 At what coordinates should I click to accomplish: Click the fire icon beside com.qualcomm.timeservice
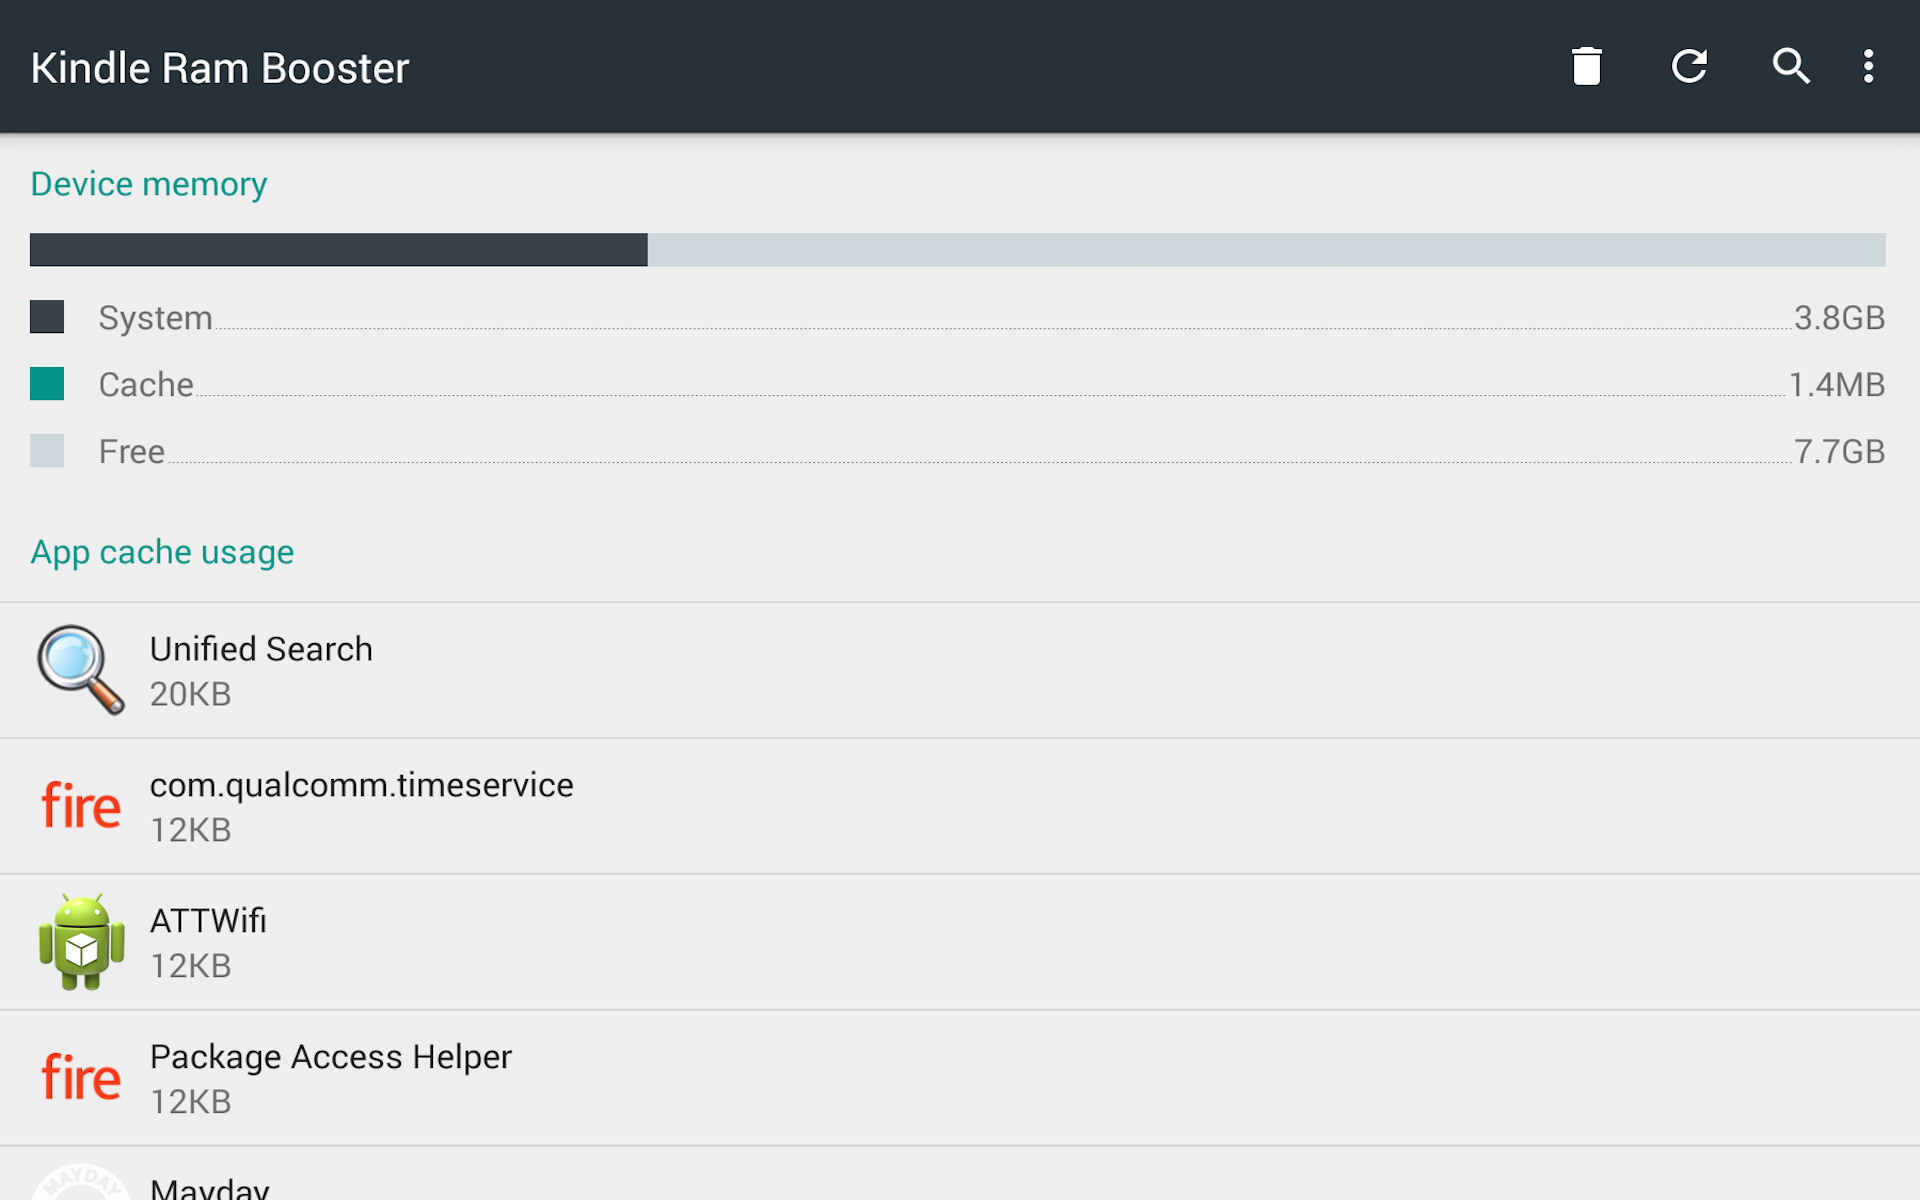click(x=80, y=806)
